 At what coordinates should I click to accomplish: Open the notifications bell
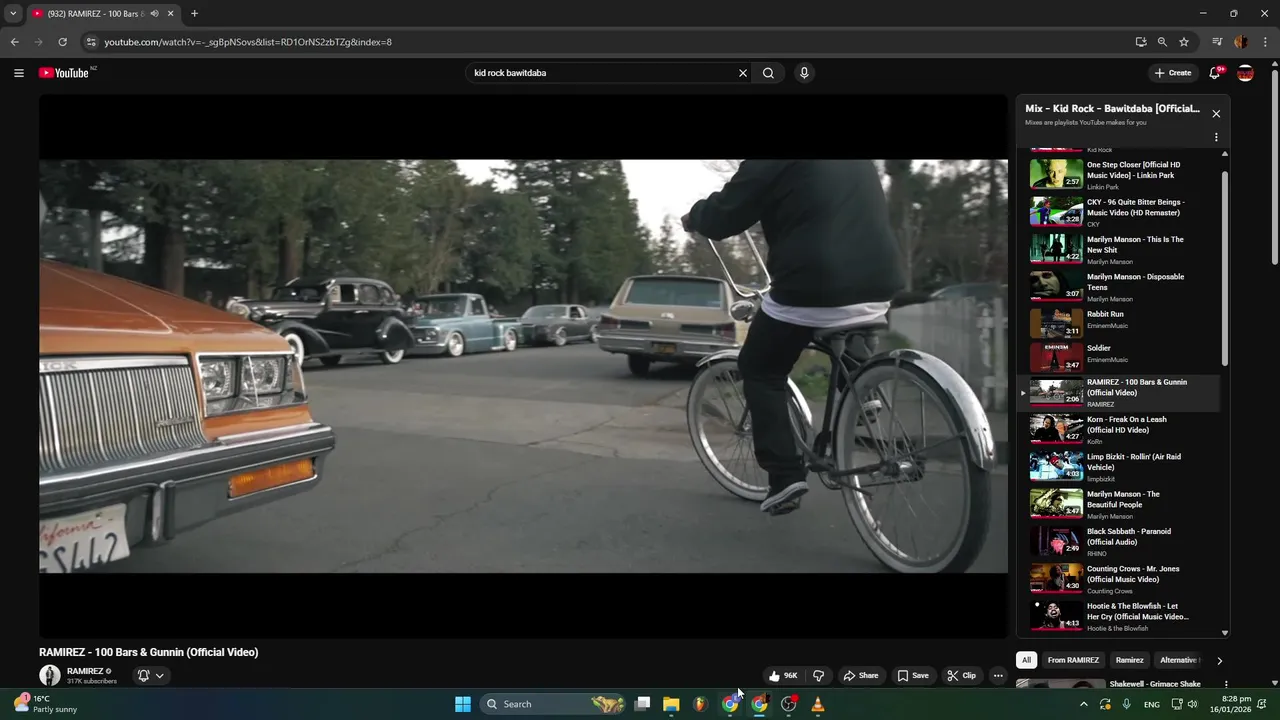[1215, 73]
